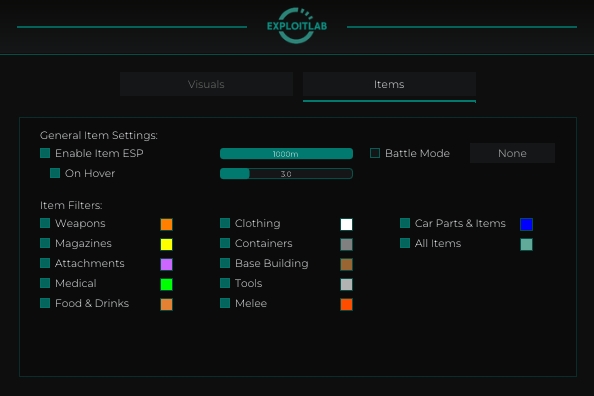Select the Items tab
594x396 pixels.
389,84
